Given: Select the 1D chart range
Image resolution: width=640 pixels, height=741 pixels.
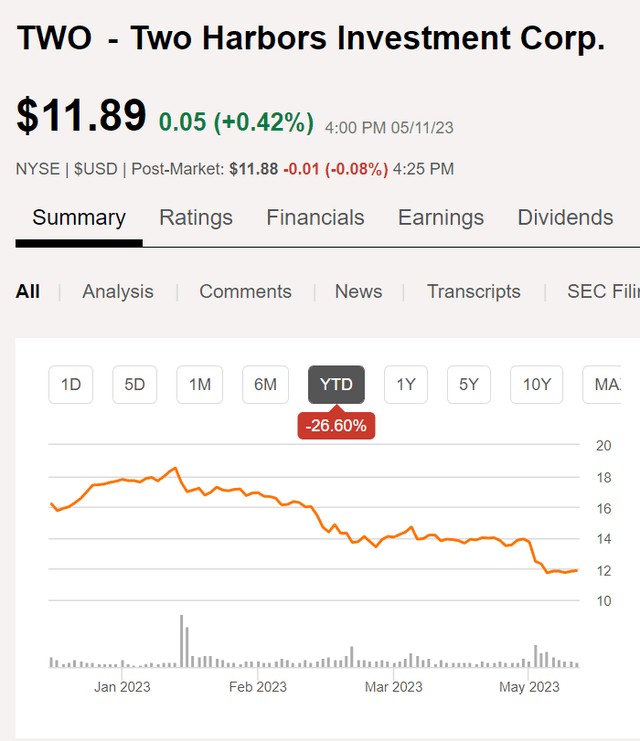Looking at the screenshot, I should click(71, 384).
